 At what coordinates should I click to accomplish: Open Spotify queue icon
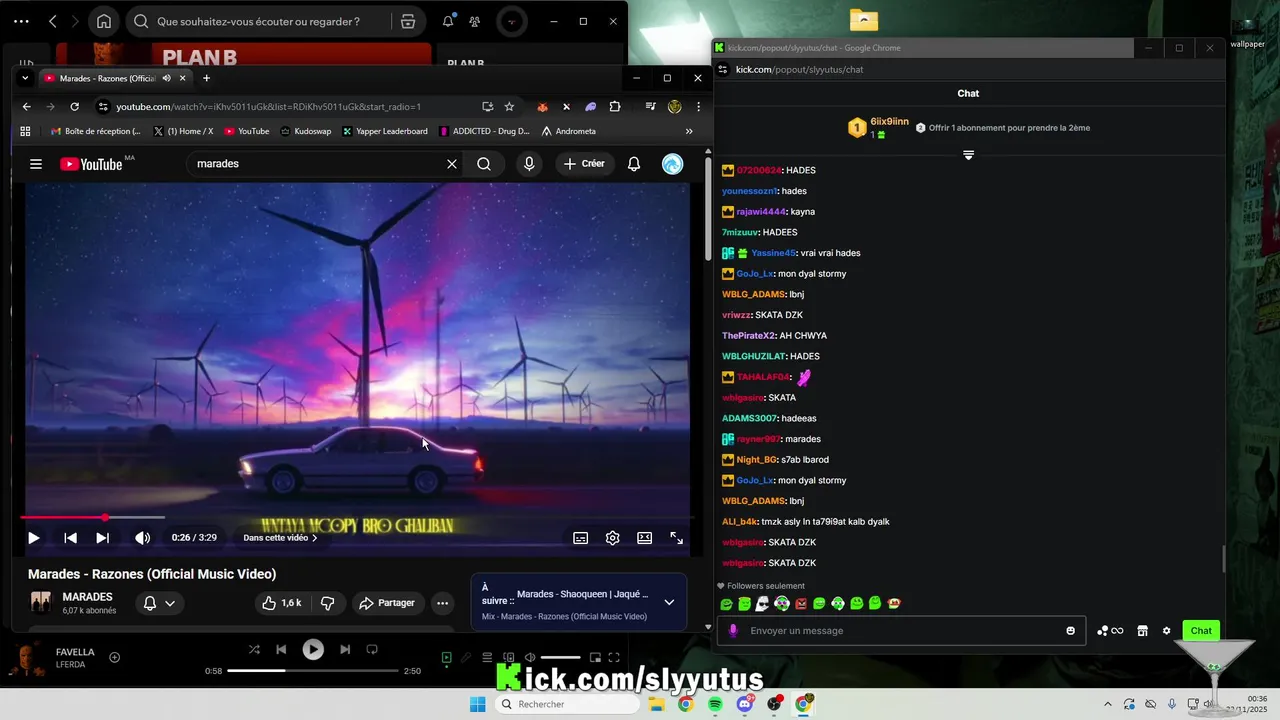[x=487, y=657]
